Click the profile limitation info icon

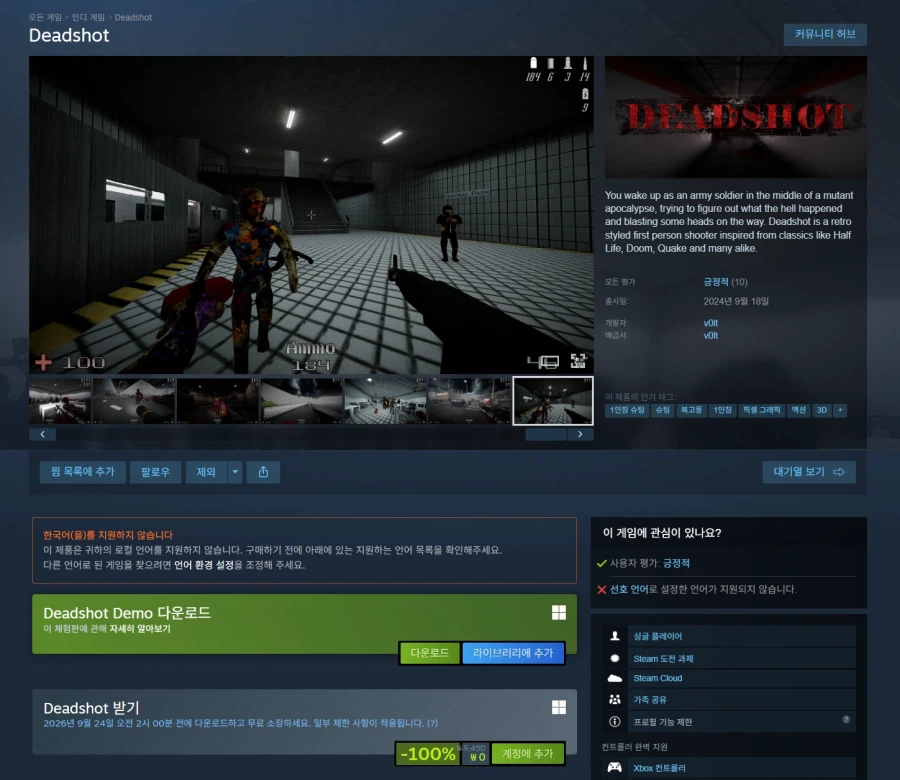coord(615,721)
